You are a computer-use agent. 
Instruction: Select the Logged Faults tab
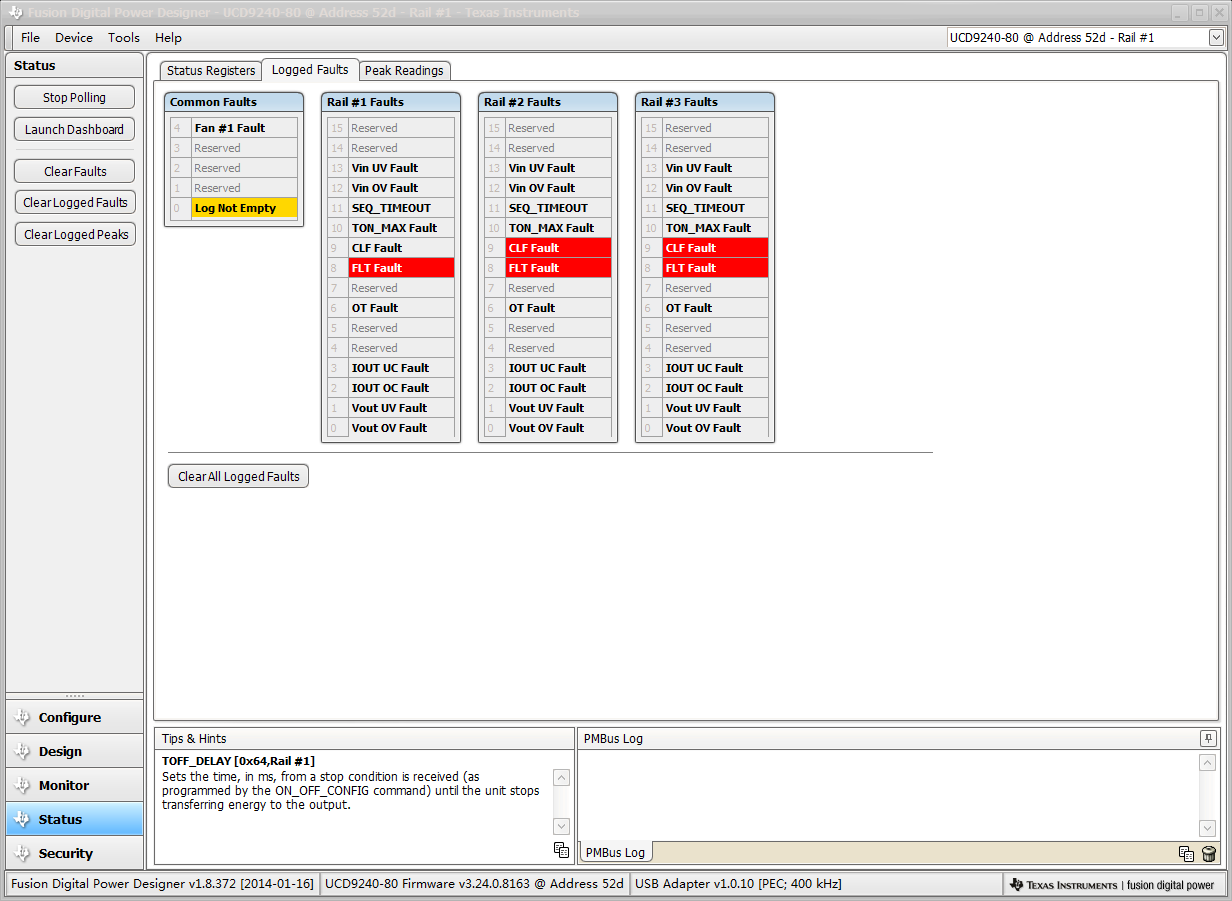point(310,70)
